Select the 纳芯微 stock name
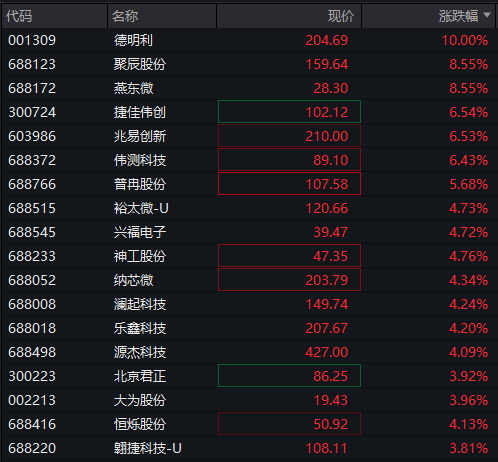Viewport: 498px width, 462px height. [x=133, y=280]
